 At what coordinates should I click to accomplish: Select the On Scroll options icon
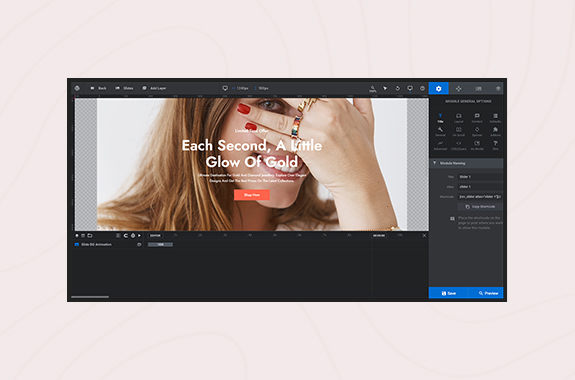459,132
